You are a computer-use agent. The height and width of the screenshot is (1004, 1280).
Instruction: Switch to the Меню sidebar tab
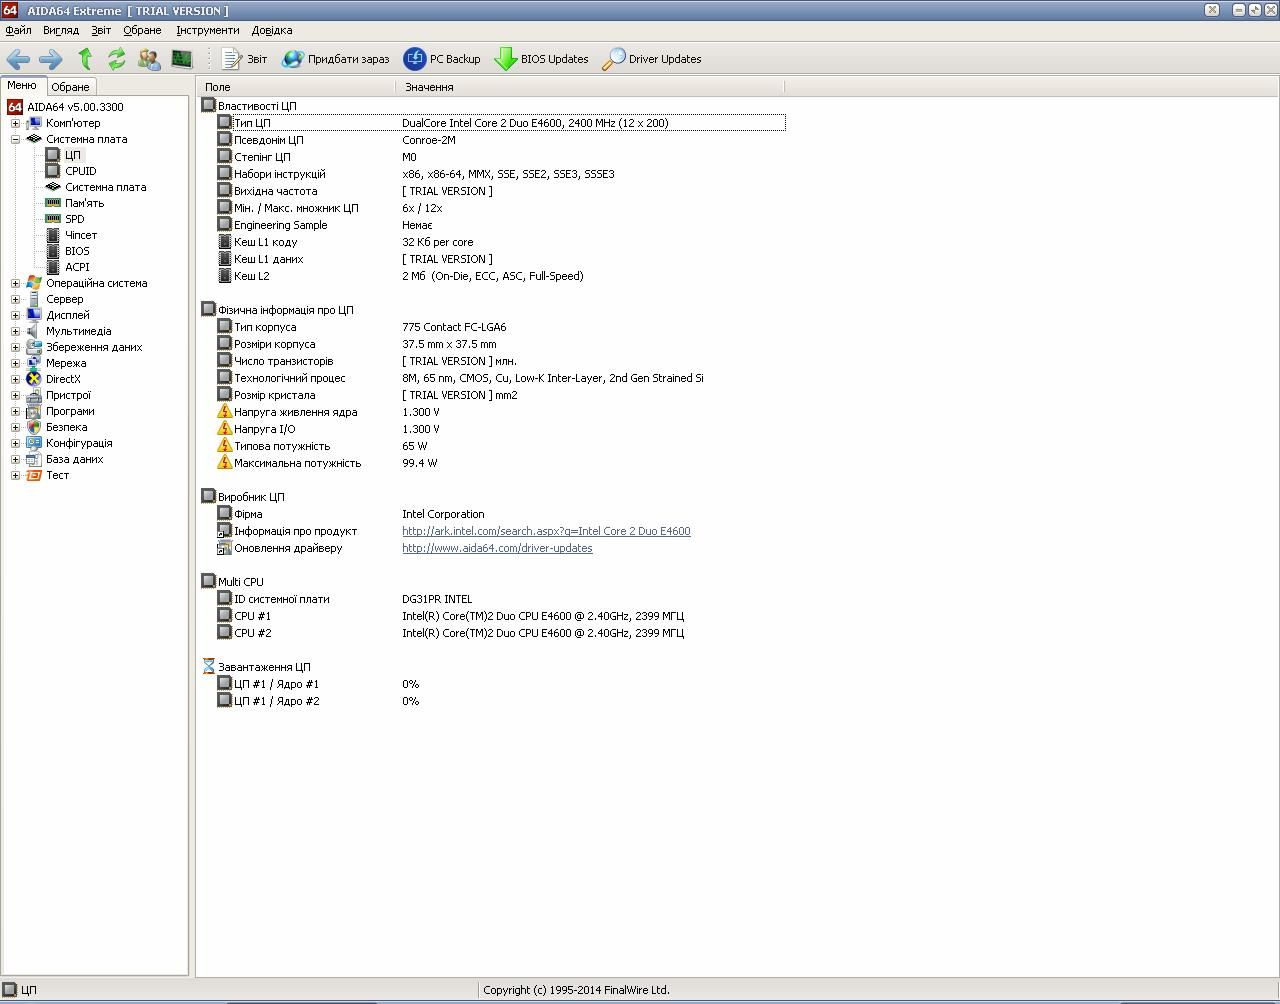pos(22,86)
